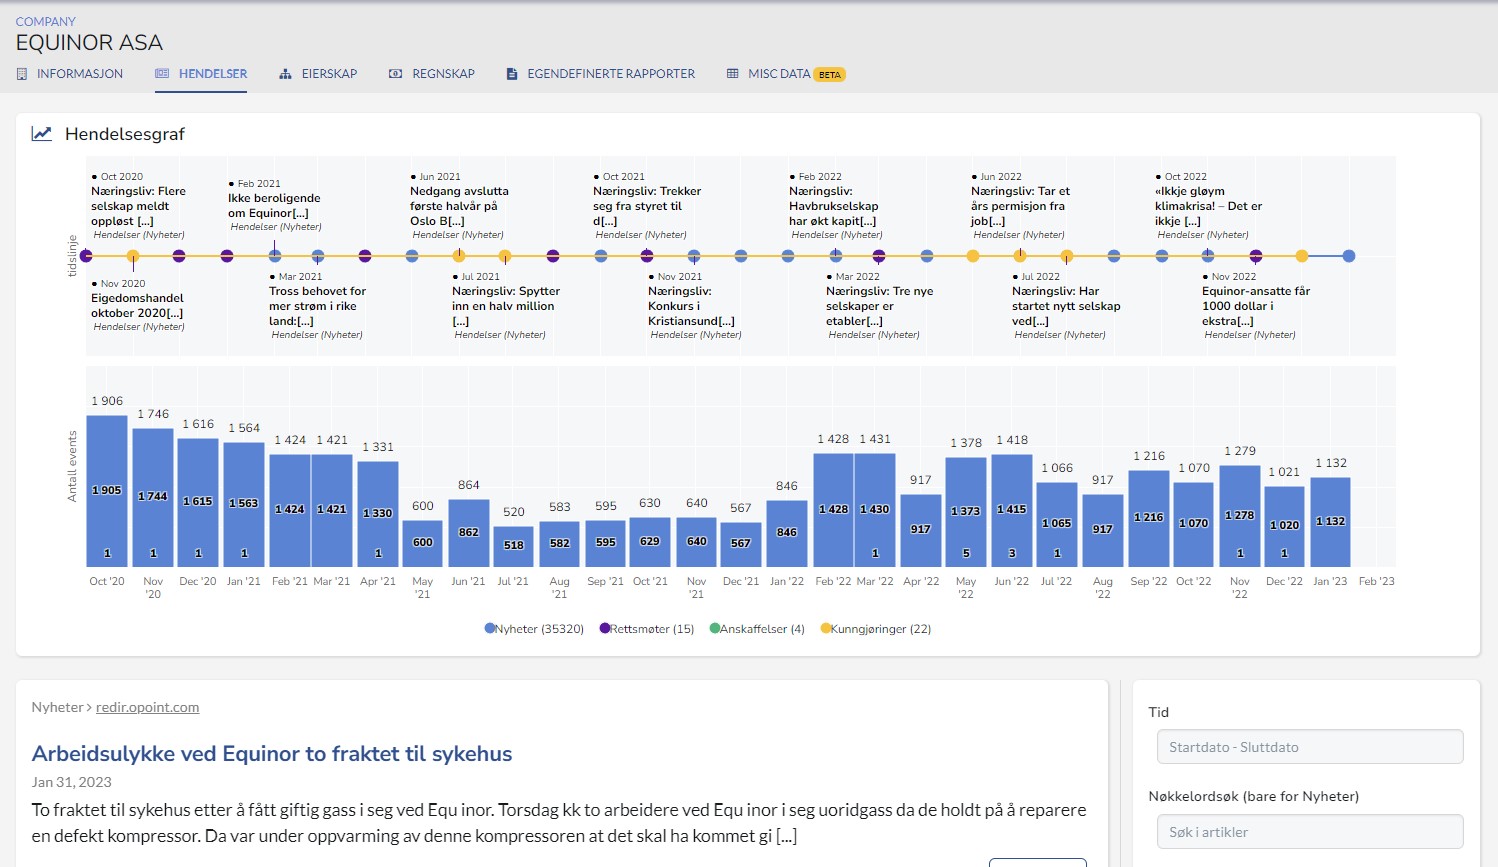This screenshot has width=1498, height=867.
Task: Click the Jul '21 bar showing 518
Action: [x=514, y=546]
